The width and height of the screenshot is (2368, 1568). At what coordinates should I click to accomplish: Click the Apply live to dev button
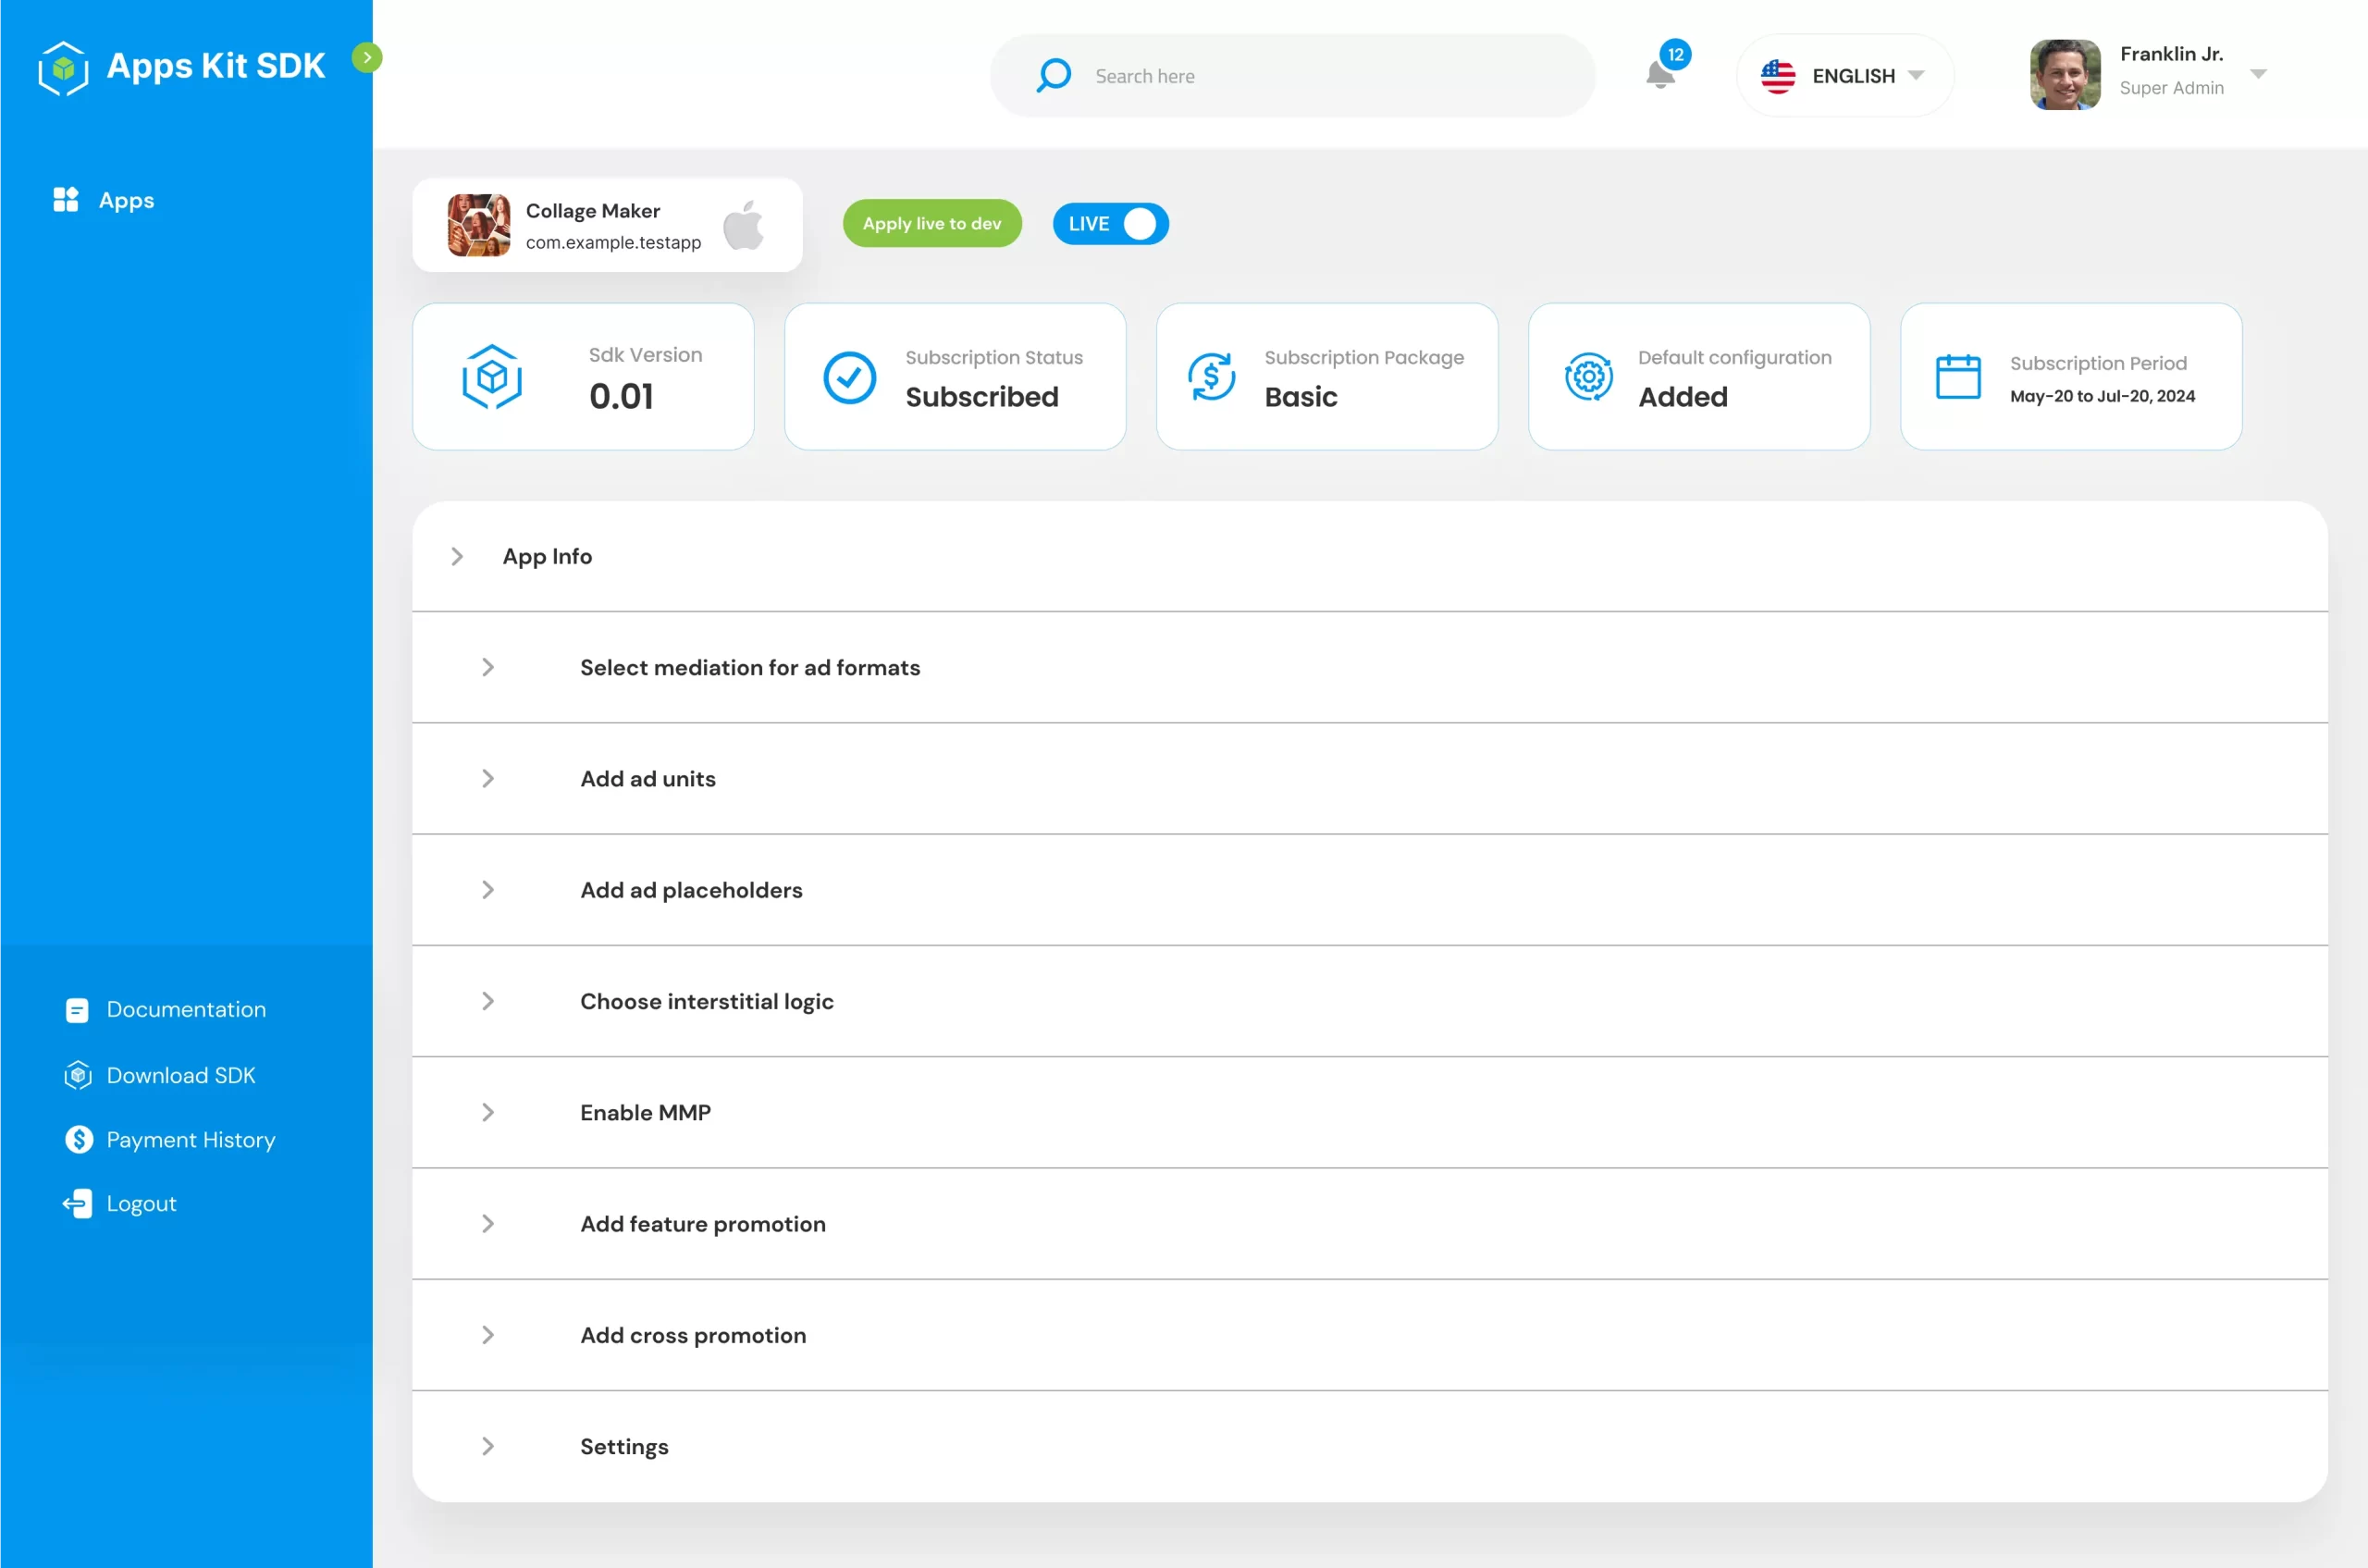tap(932, 222)
